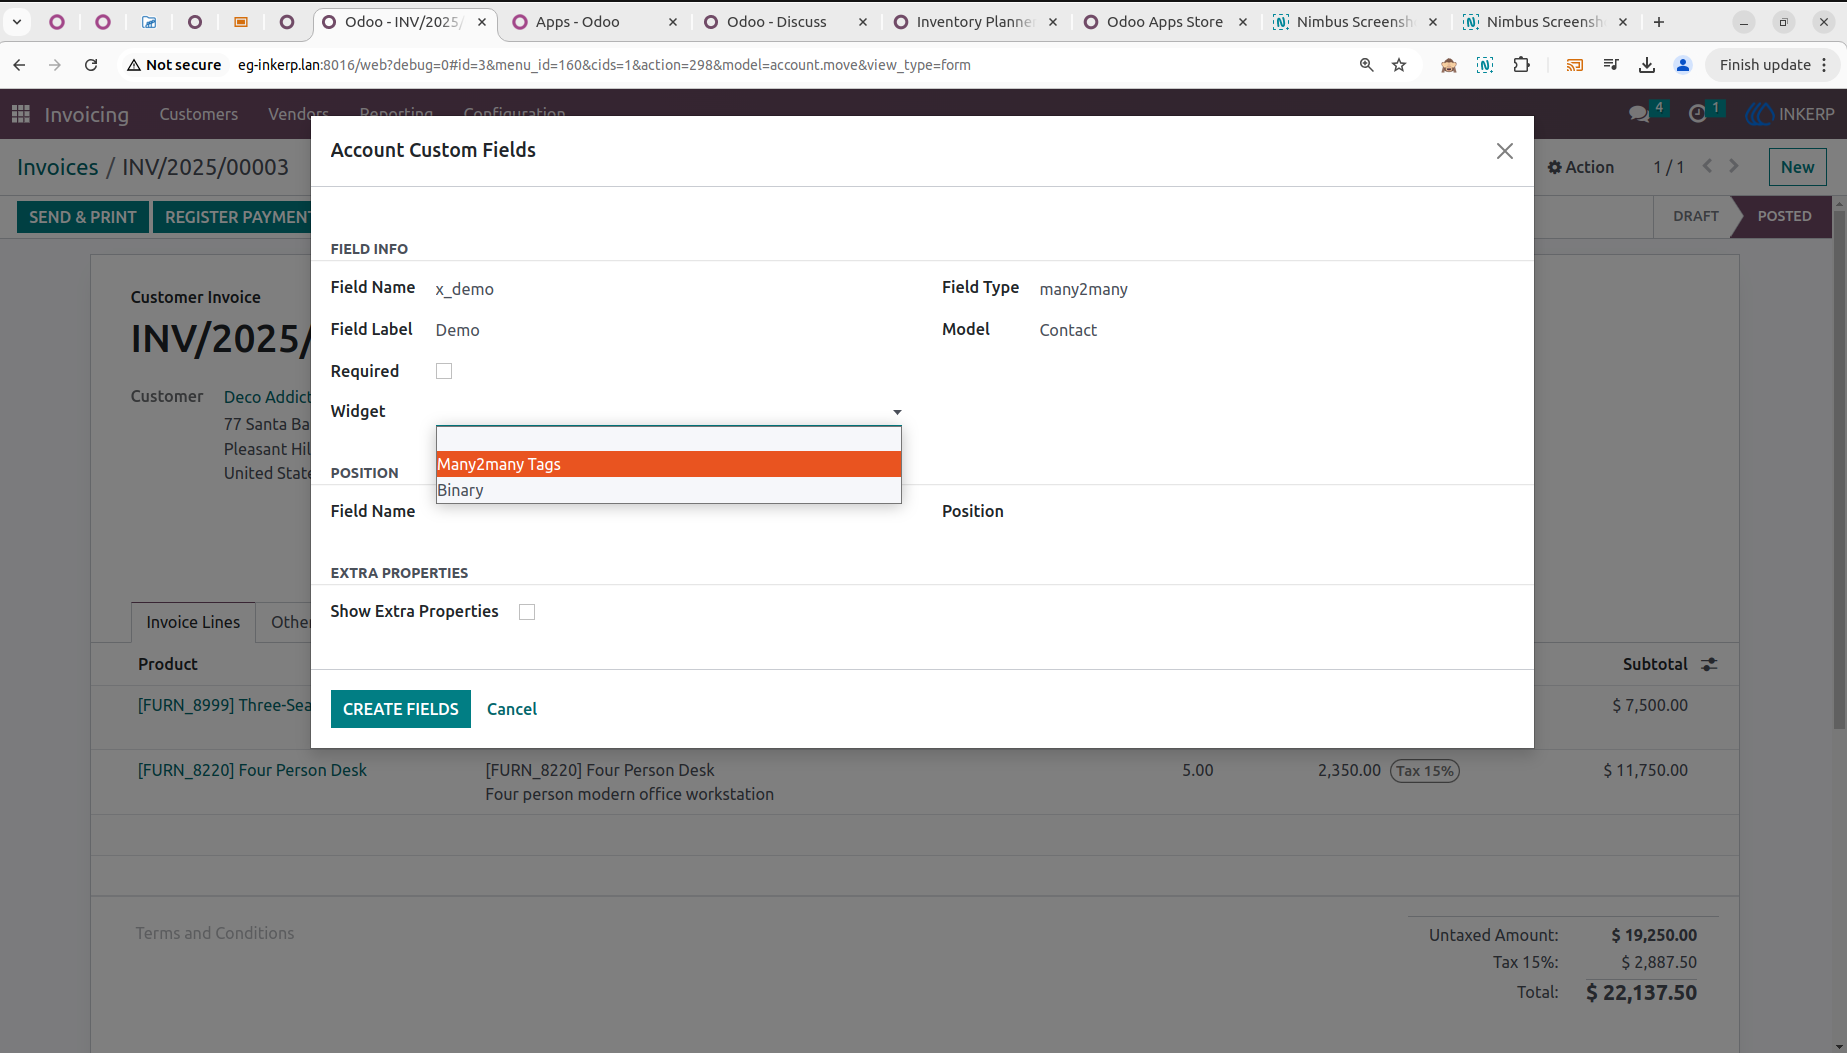The width and height of the screenshot is (1847, 1053).
Task: Click the browser zoom magnifier icon
Action: point(1367,65)
